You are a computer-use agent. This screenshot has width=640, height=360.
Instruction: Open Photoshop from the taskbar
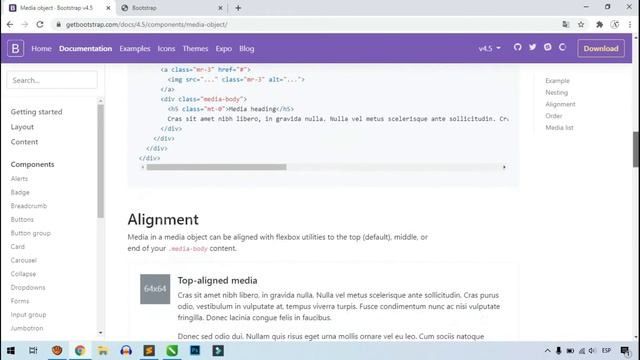click(195, 351)
